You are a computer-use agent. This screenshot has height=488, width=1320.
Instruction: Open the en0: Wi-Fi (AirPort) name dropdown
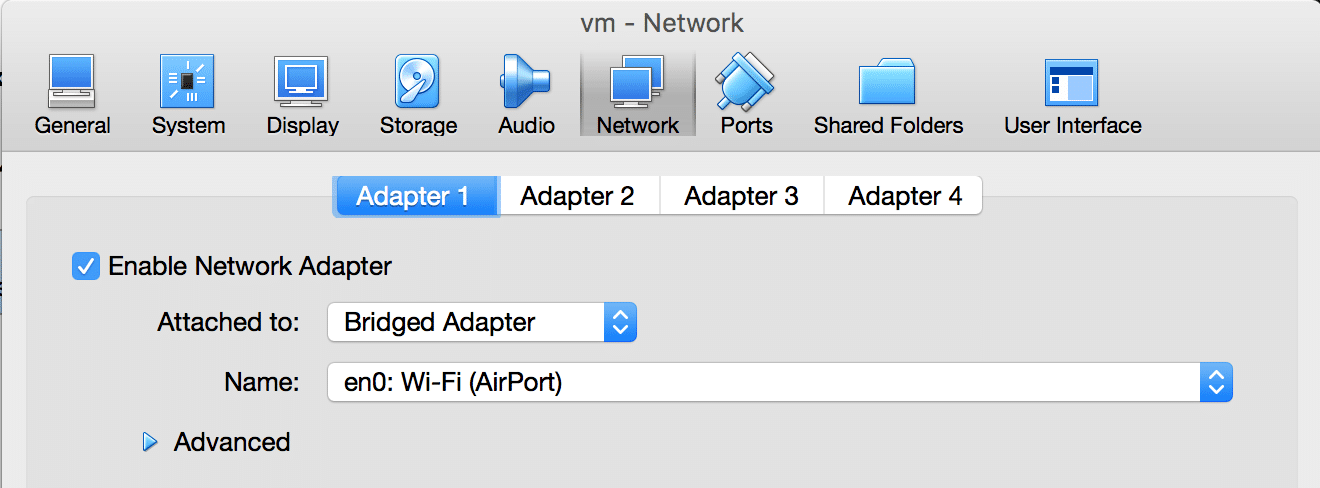tap(780, 381)
